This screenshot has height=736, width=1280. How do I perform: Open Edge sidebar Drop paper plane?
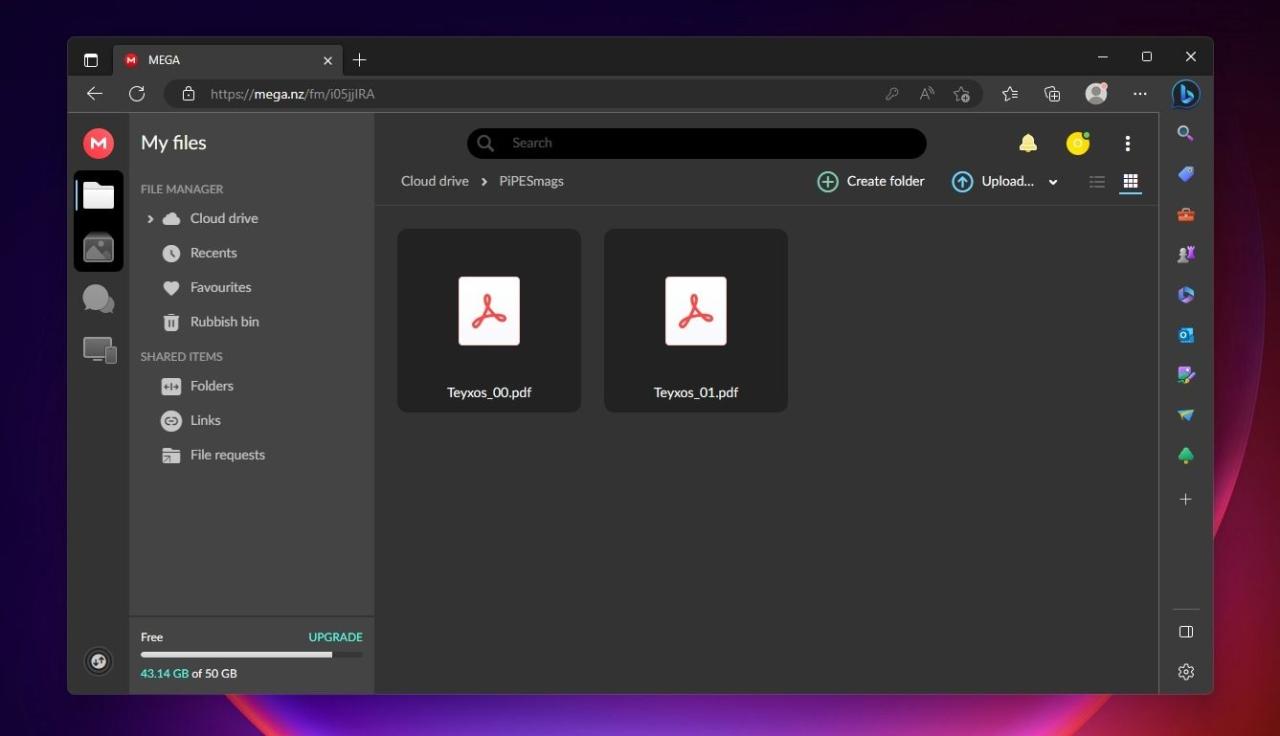click(x=1186, y=415)
